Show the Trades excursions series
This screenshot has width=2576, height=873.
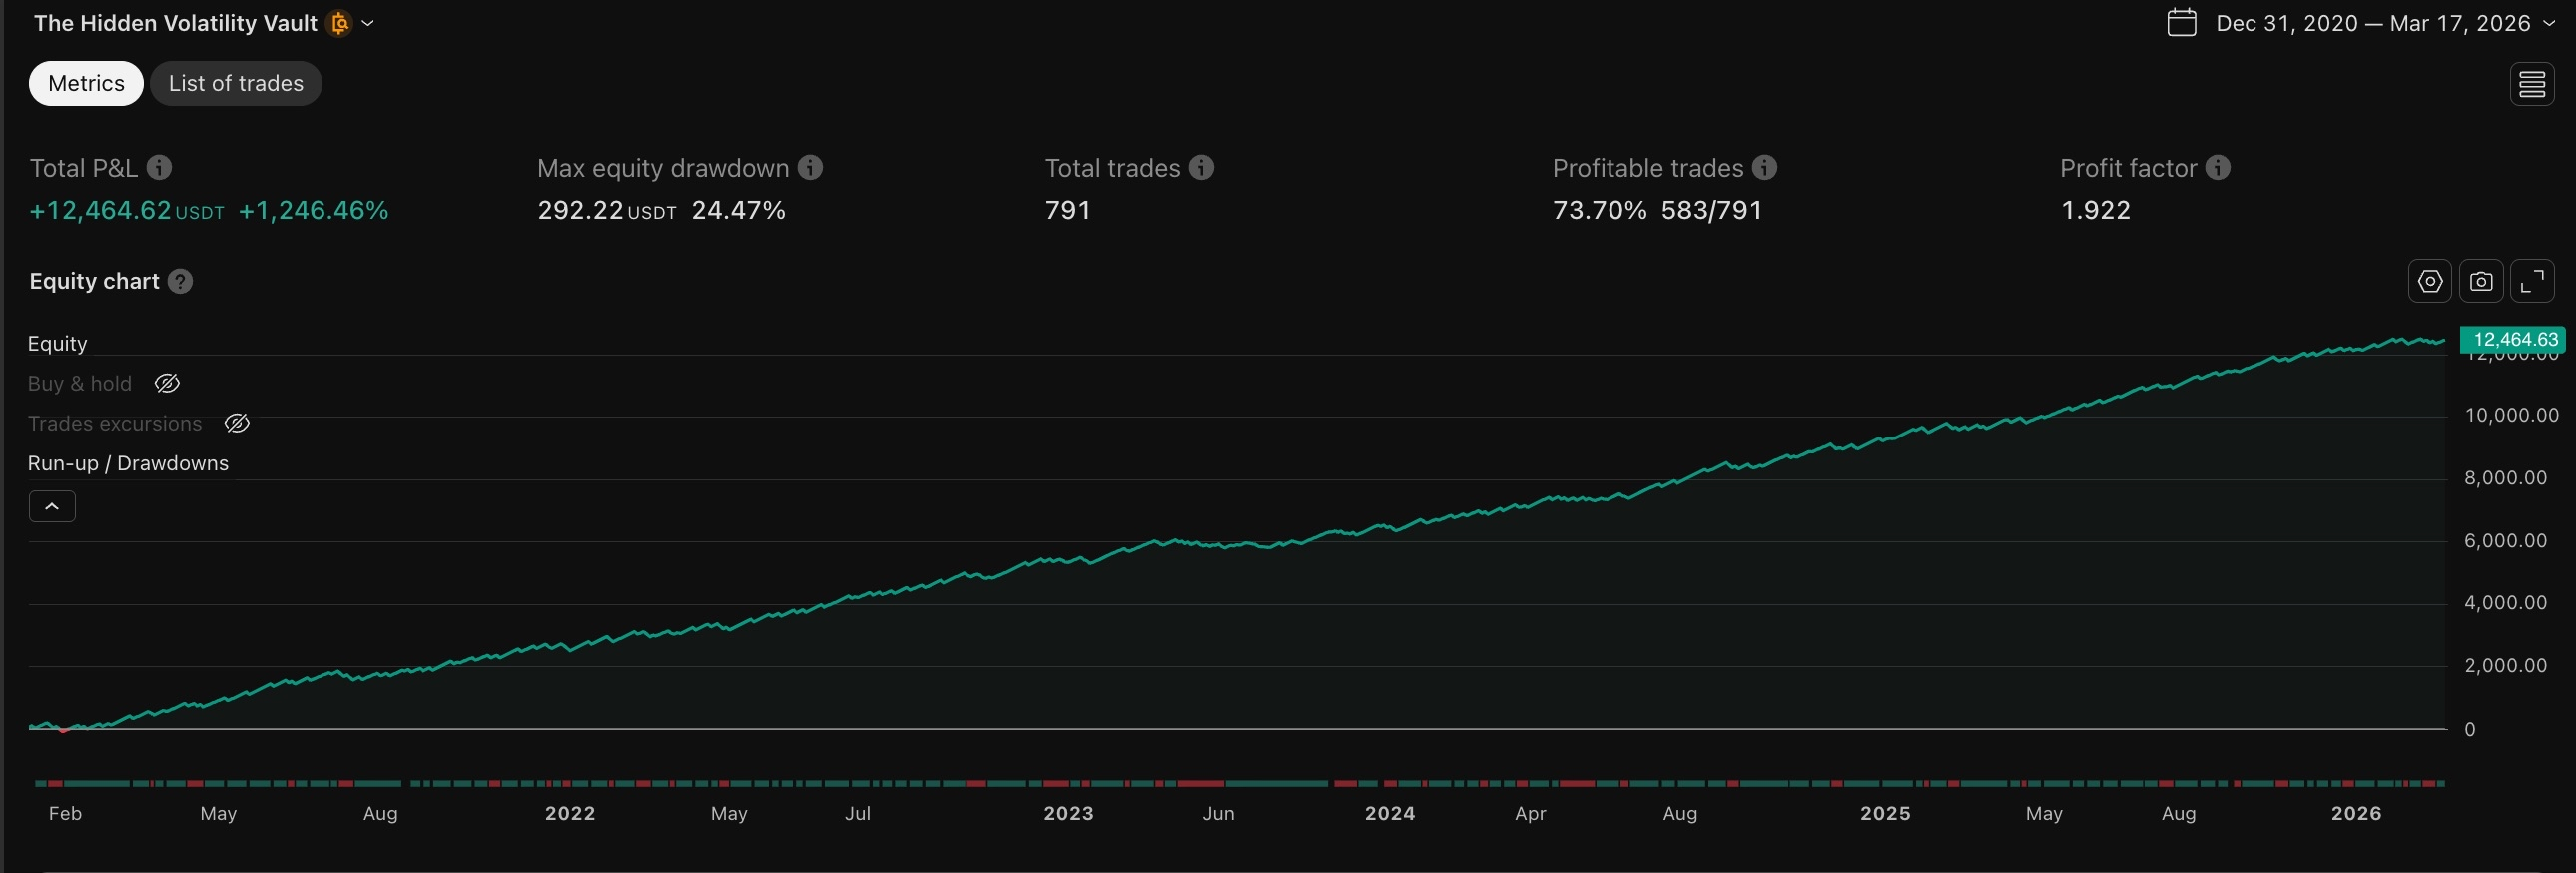pyautogui.click(x=237, y=423)
